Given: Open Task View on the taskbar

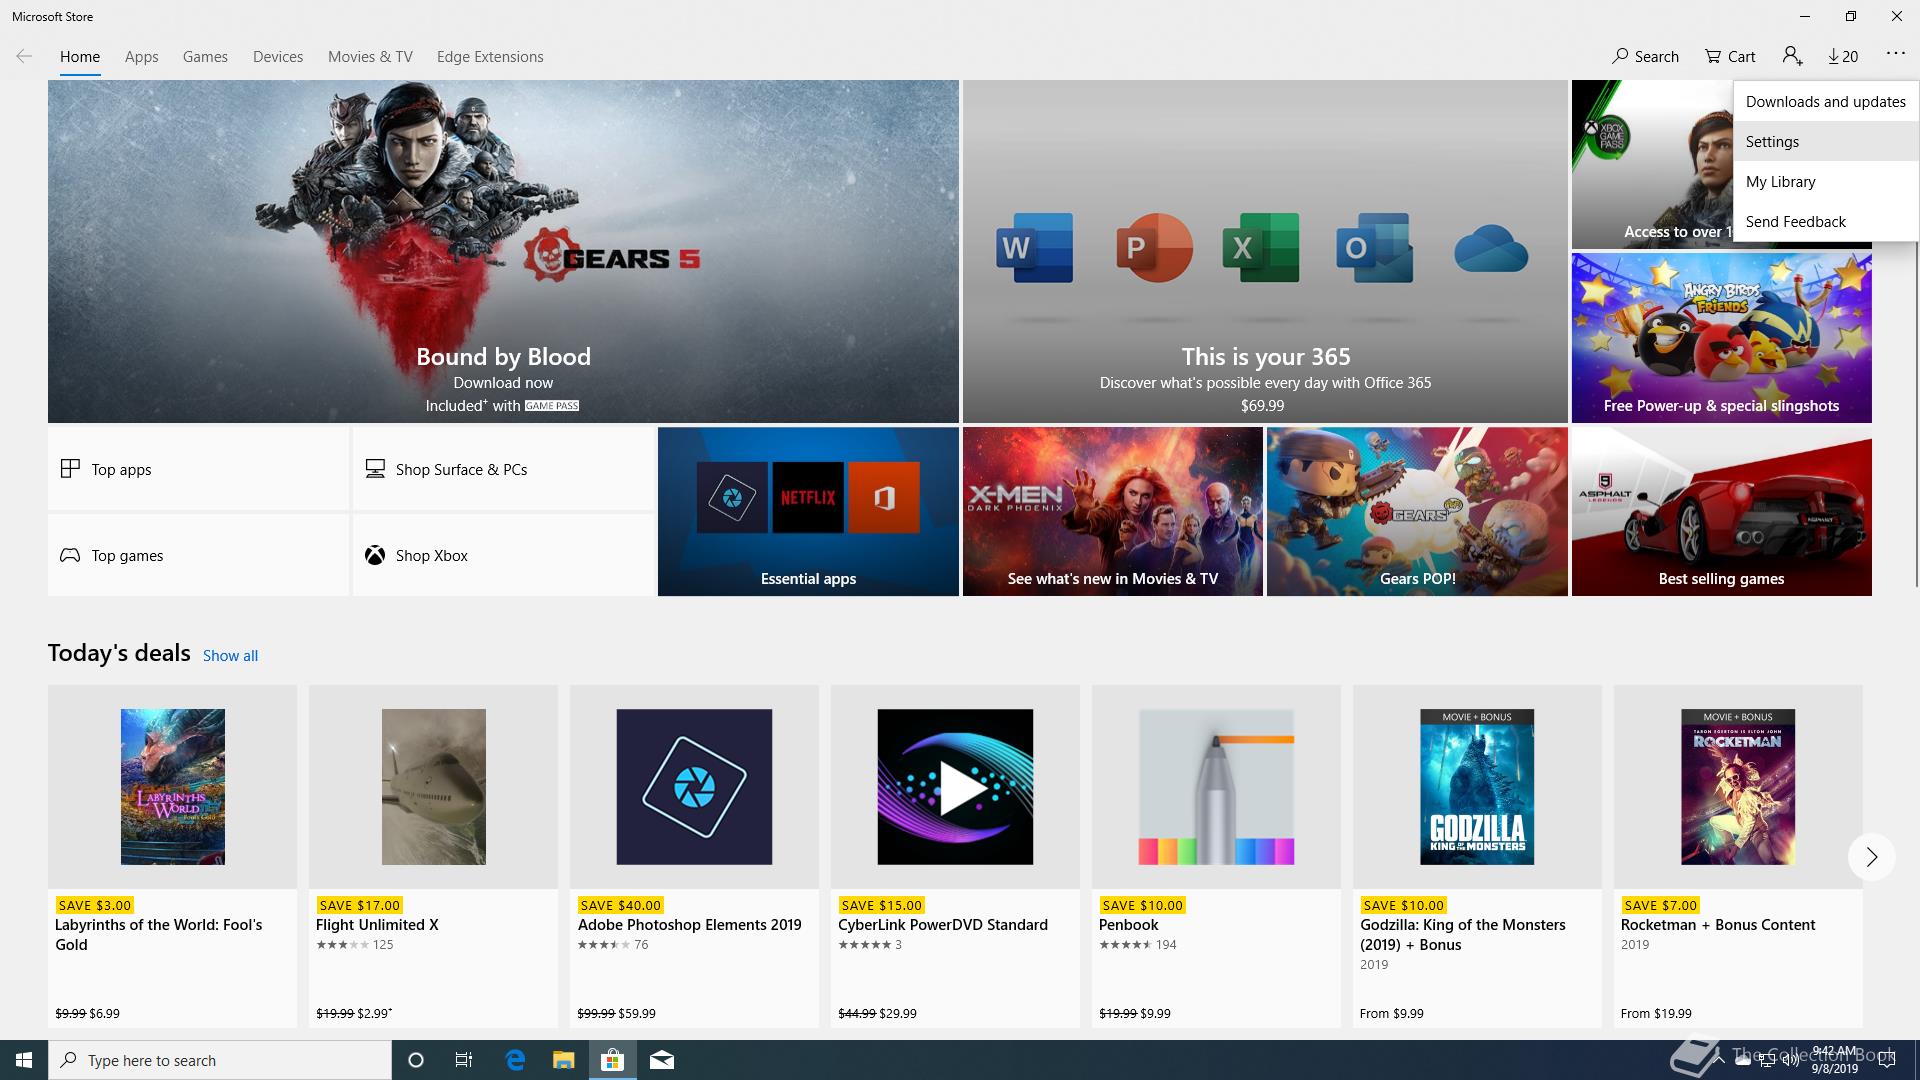Looking at the screenshot, I should point(464,1060).
